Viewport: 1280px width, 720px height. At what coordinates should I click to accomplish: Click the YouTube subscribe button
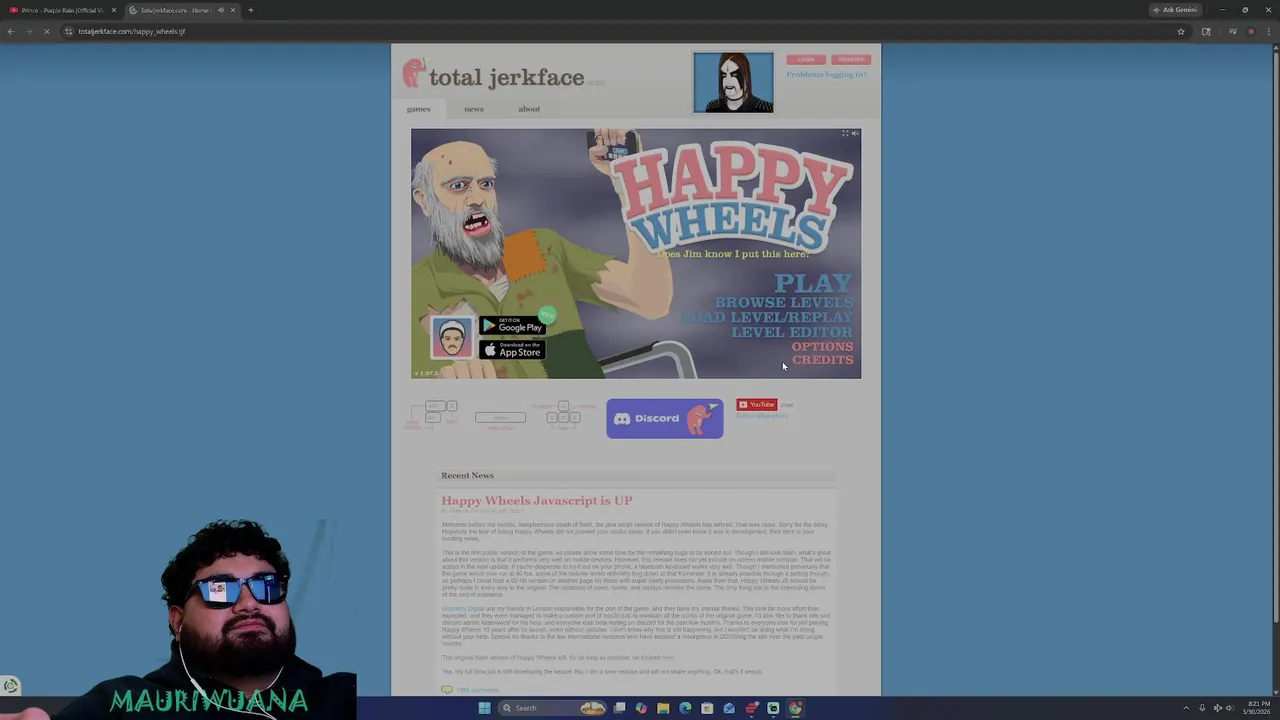coord(757,405)
